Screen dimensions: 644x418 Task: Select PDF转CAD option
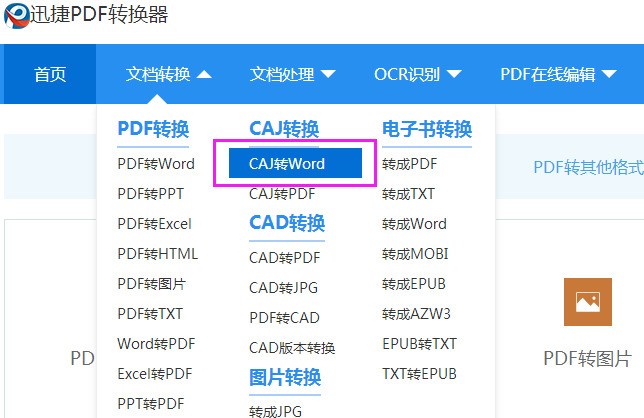(284, 318)
